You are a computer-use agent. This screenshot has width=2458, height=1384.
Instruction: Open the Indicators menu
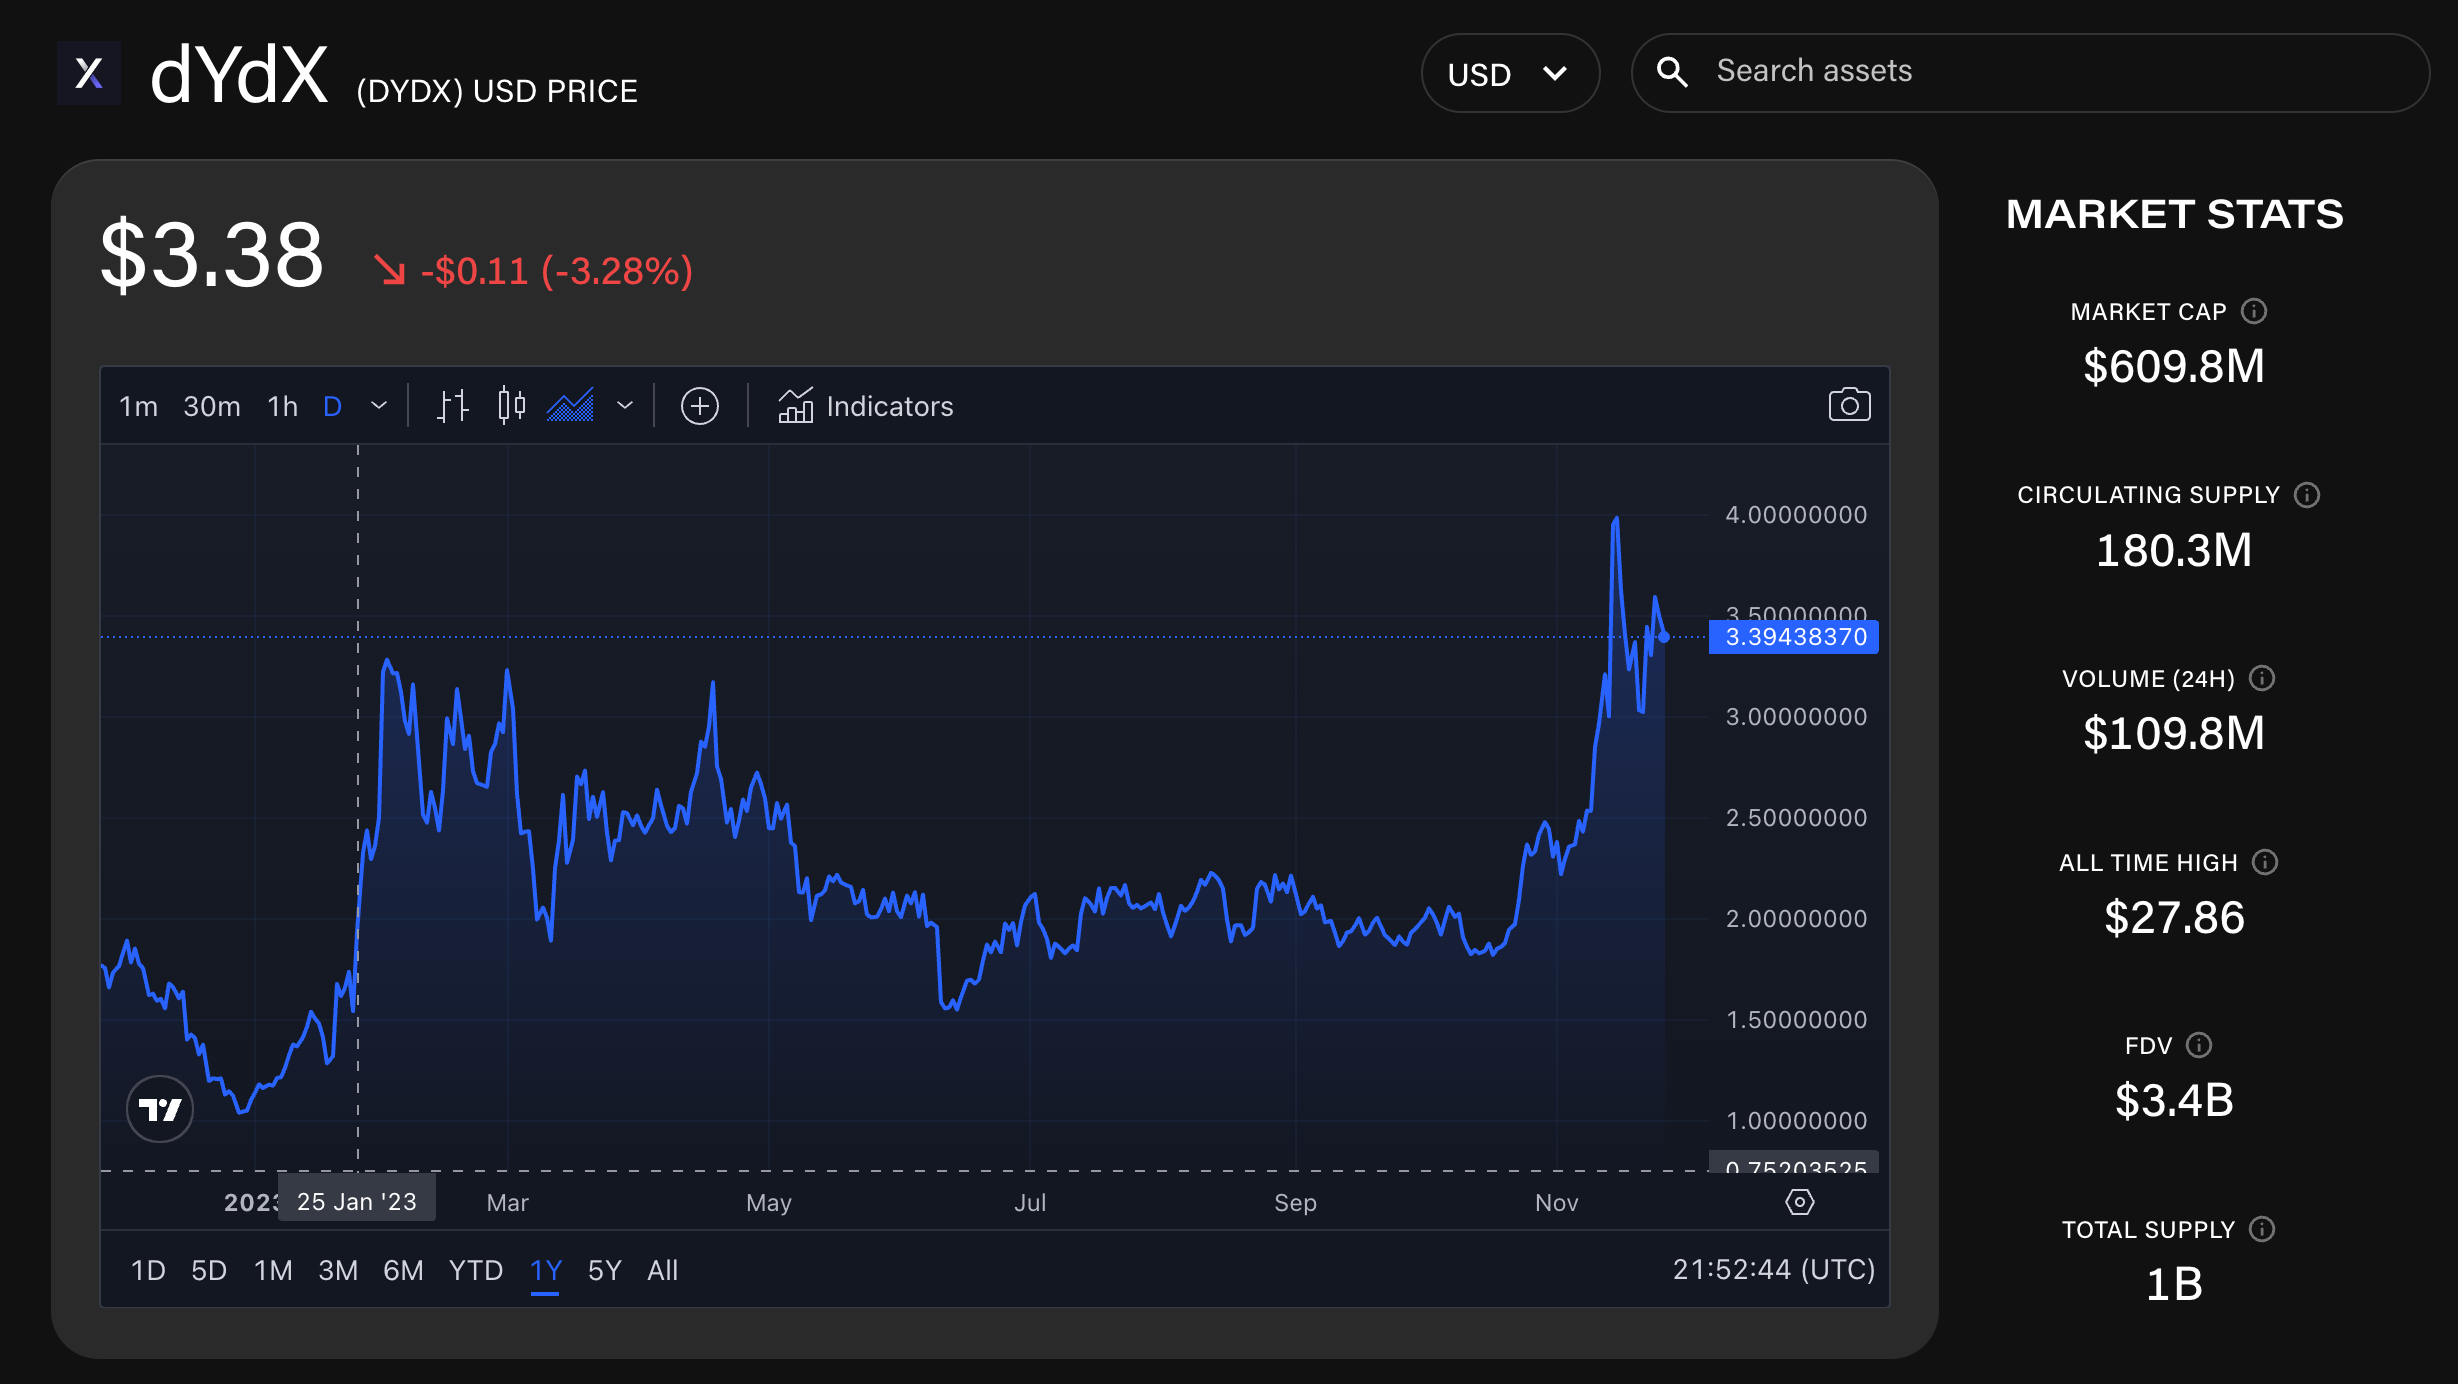pos(866,406)
